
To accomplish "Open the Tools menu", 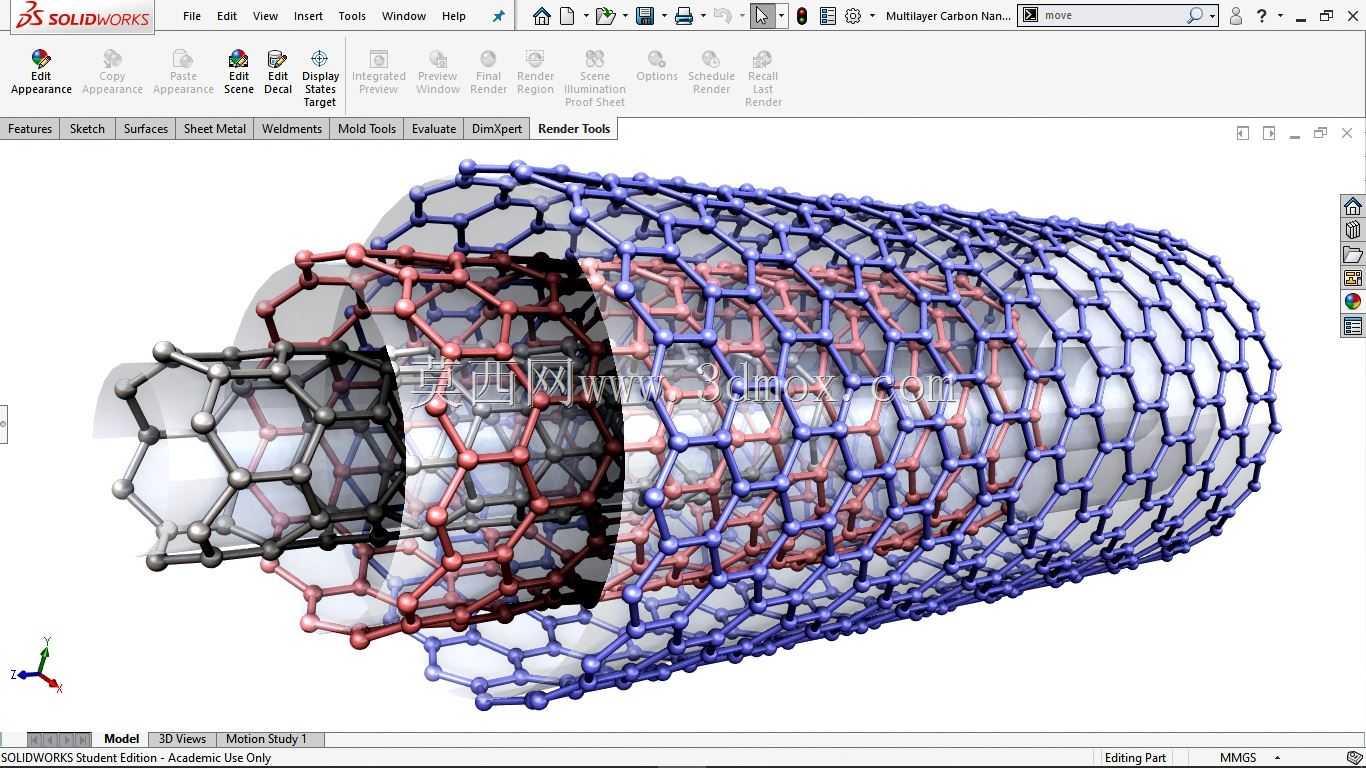I will (x=352, y=16).
